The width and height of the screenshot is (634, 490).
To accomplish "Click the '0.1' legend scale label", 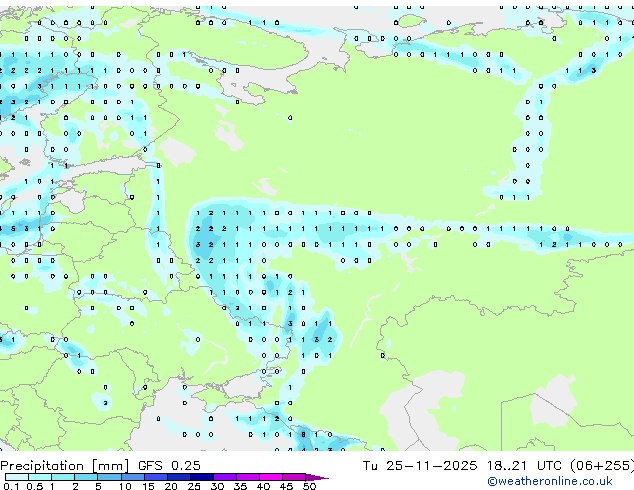I will pos(11,486).
